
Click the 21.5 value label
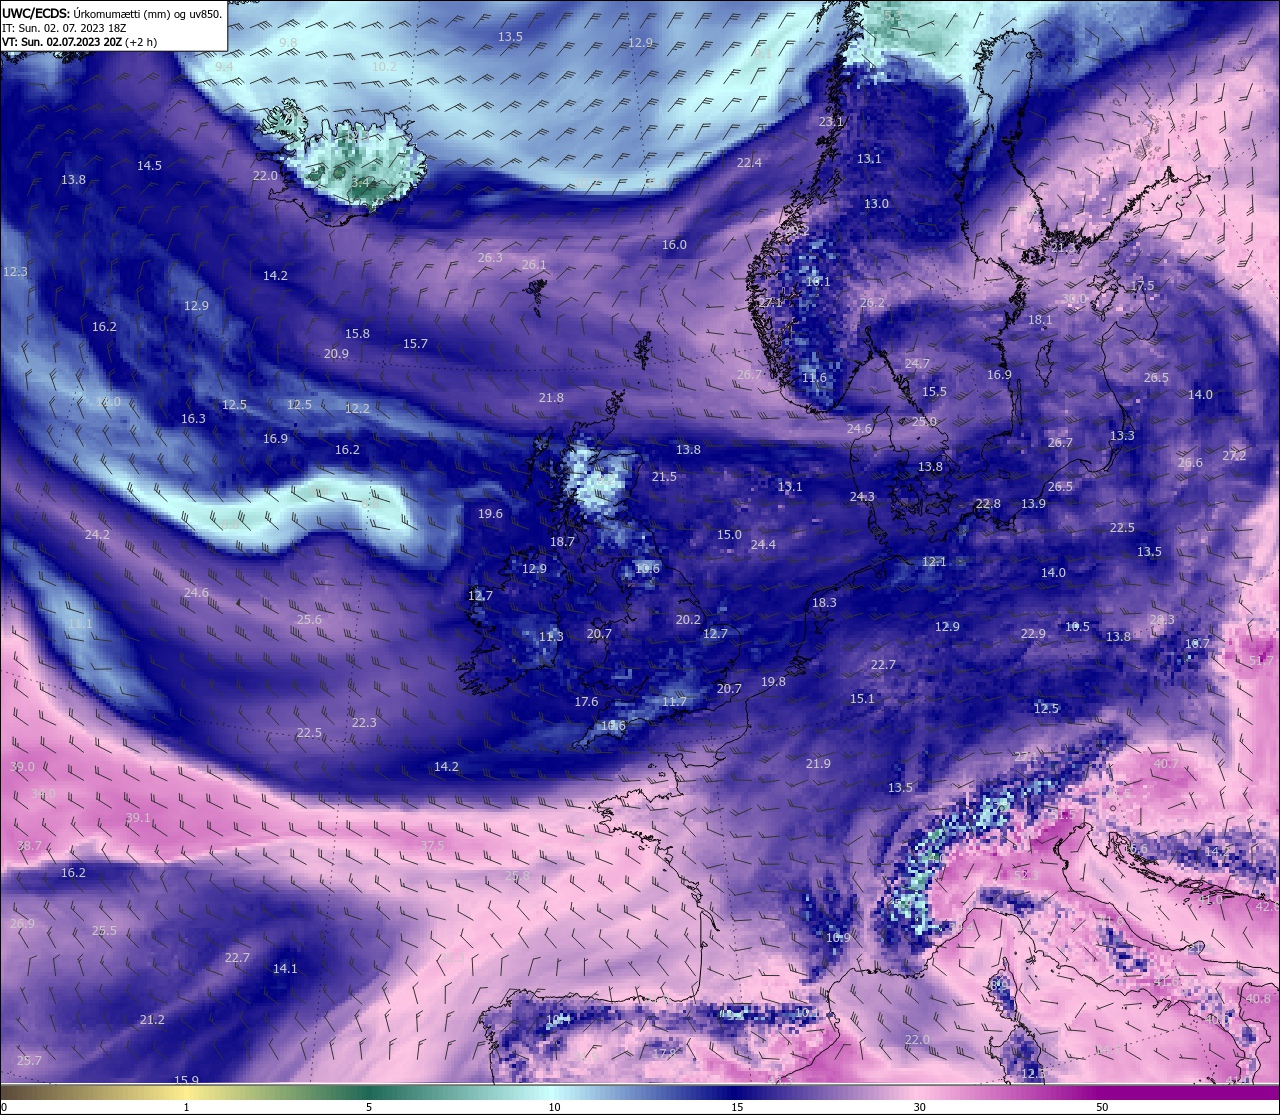point(664,478)
